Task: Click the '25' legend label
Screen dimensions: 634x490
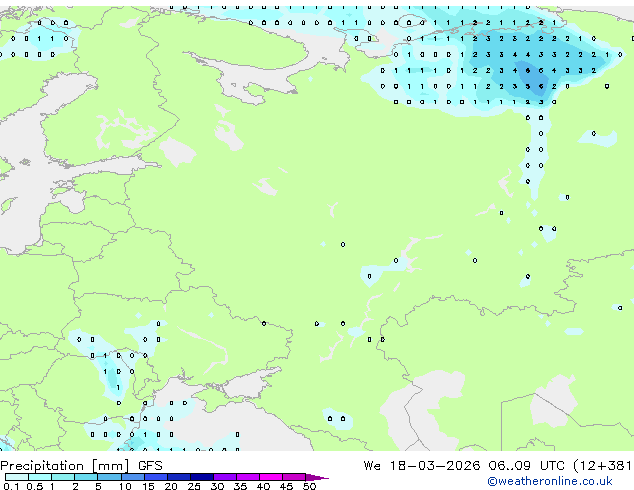Action: pyautogui.click(x=194, y=486)
